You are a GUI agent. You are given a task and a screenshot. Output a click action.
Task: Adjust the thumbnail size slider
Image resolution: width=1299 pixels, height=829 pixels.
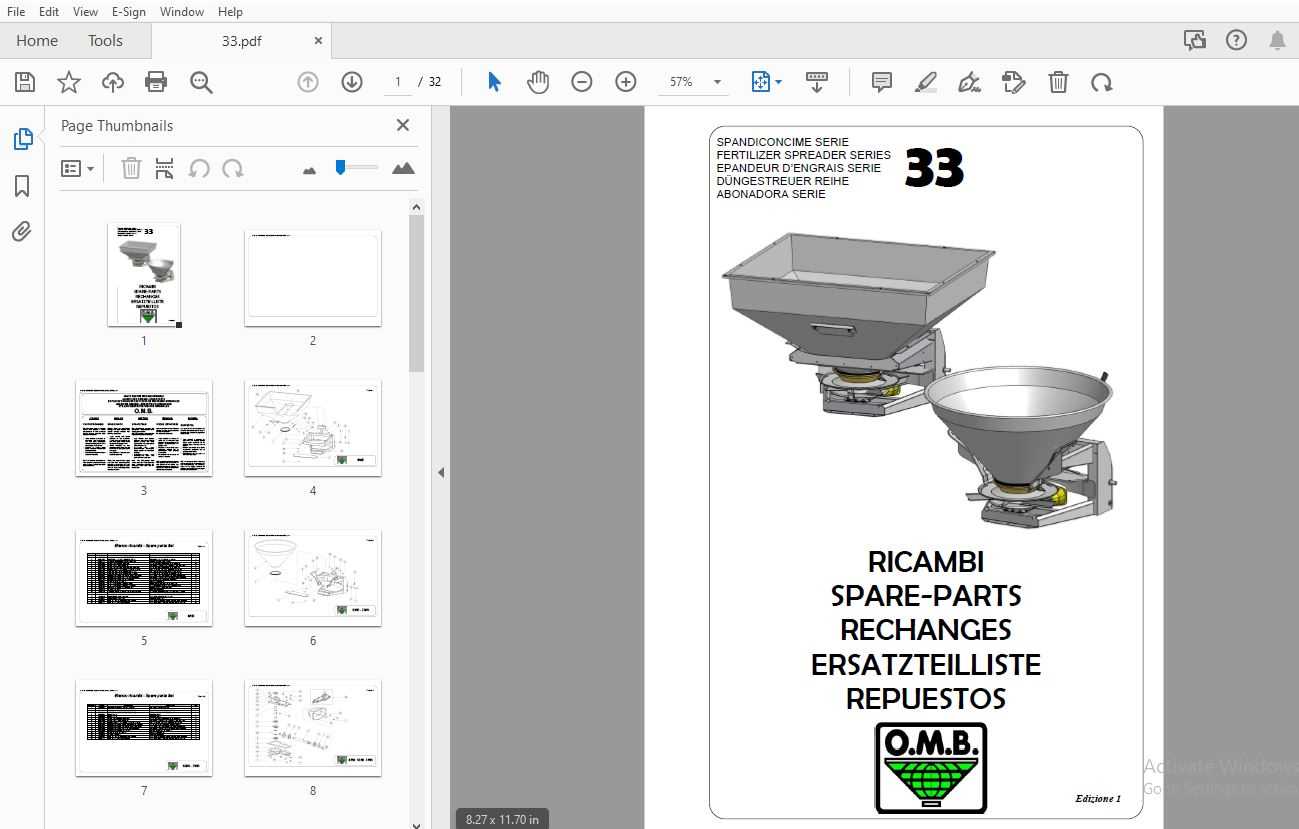tap(356, 167)
